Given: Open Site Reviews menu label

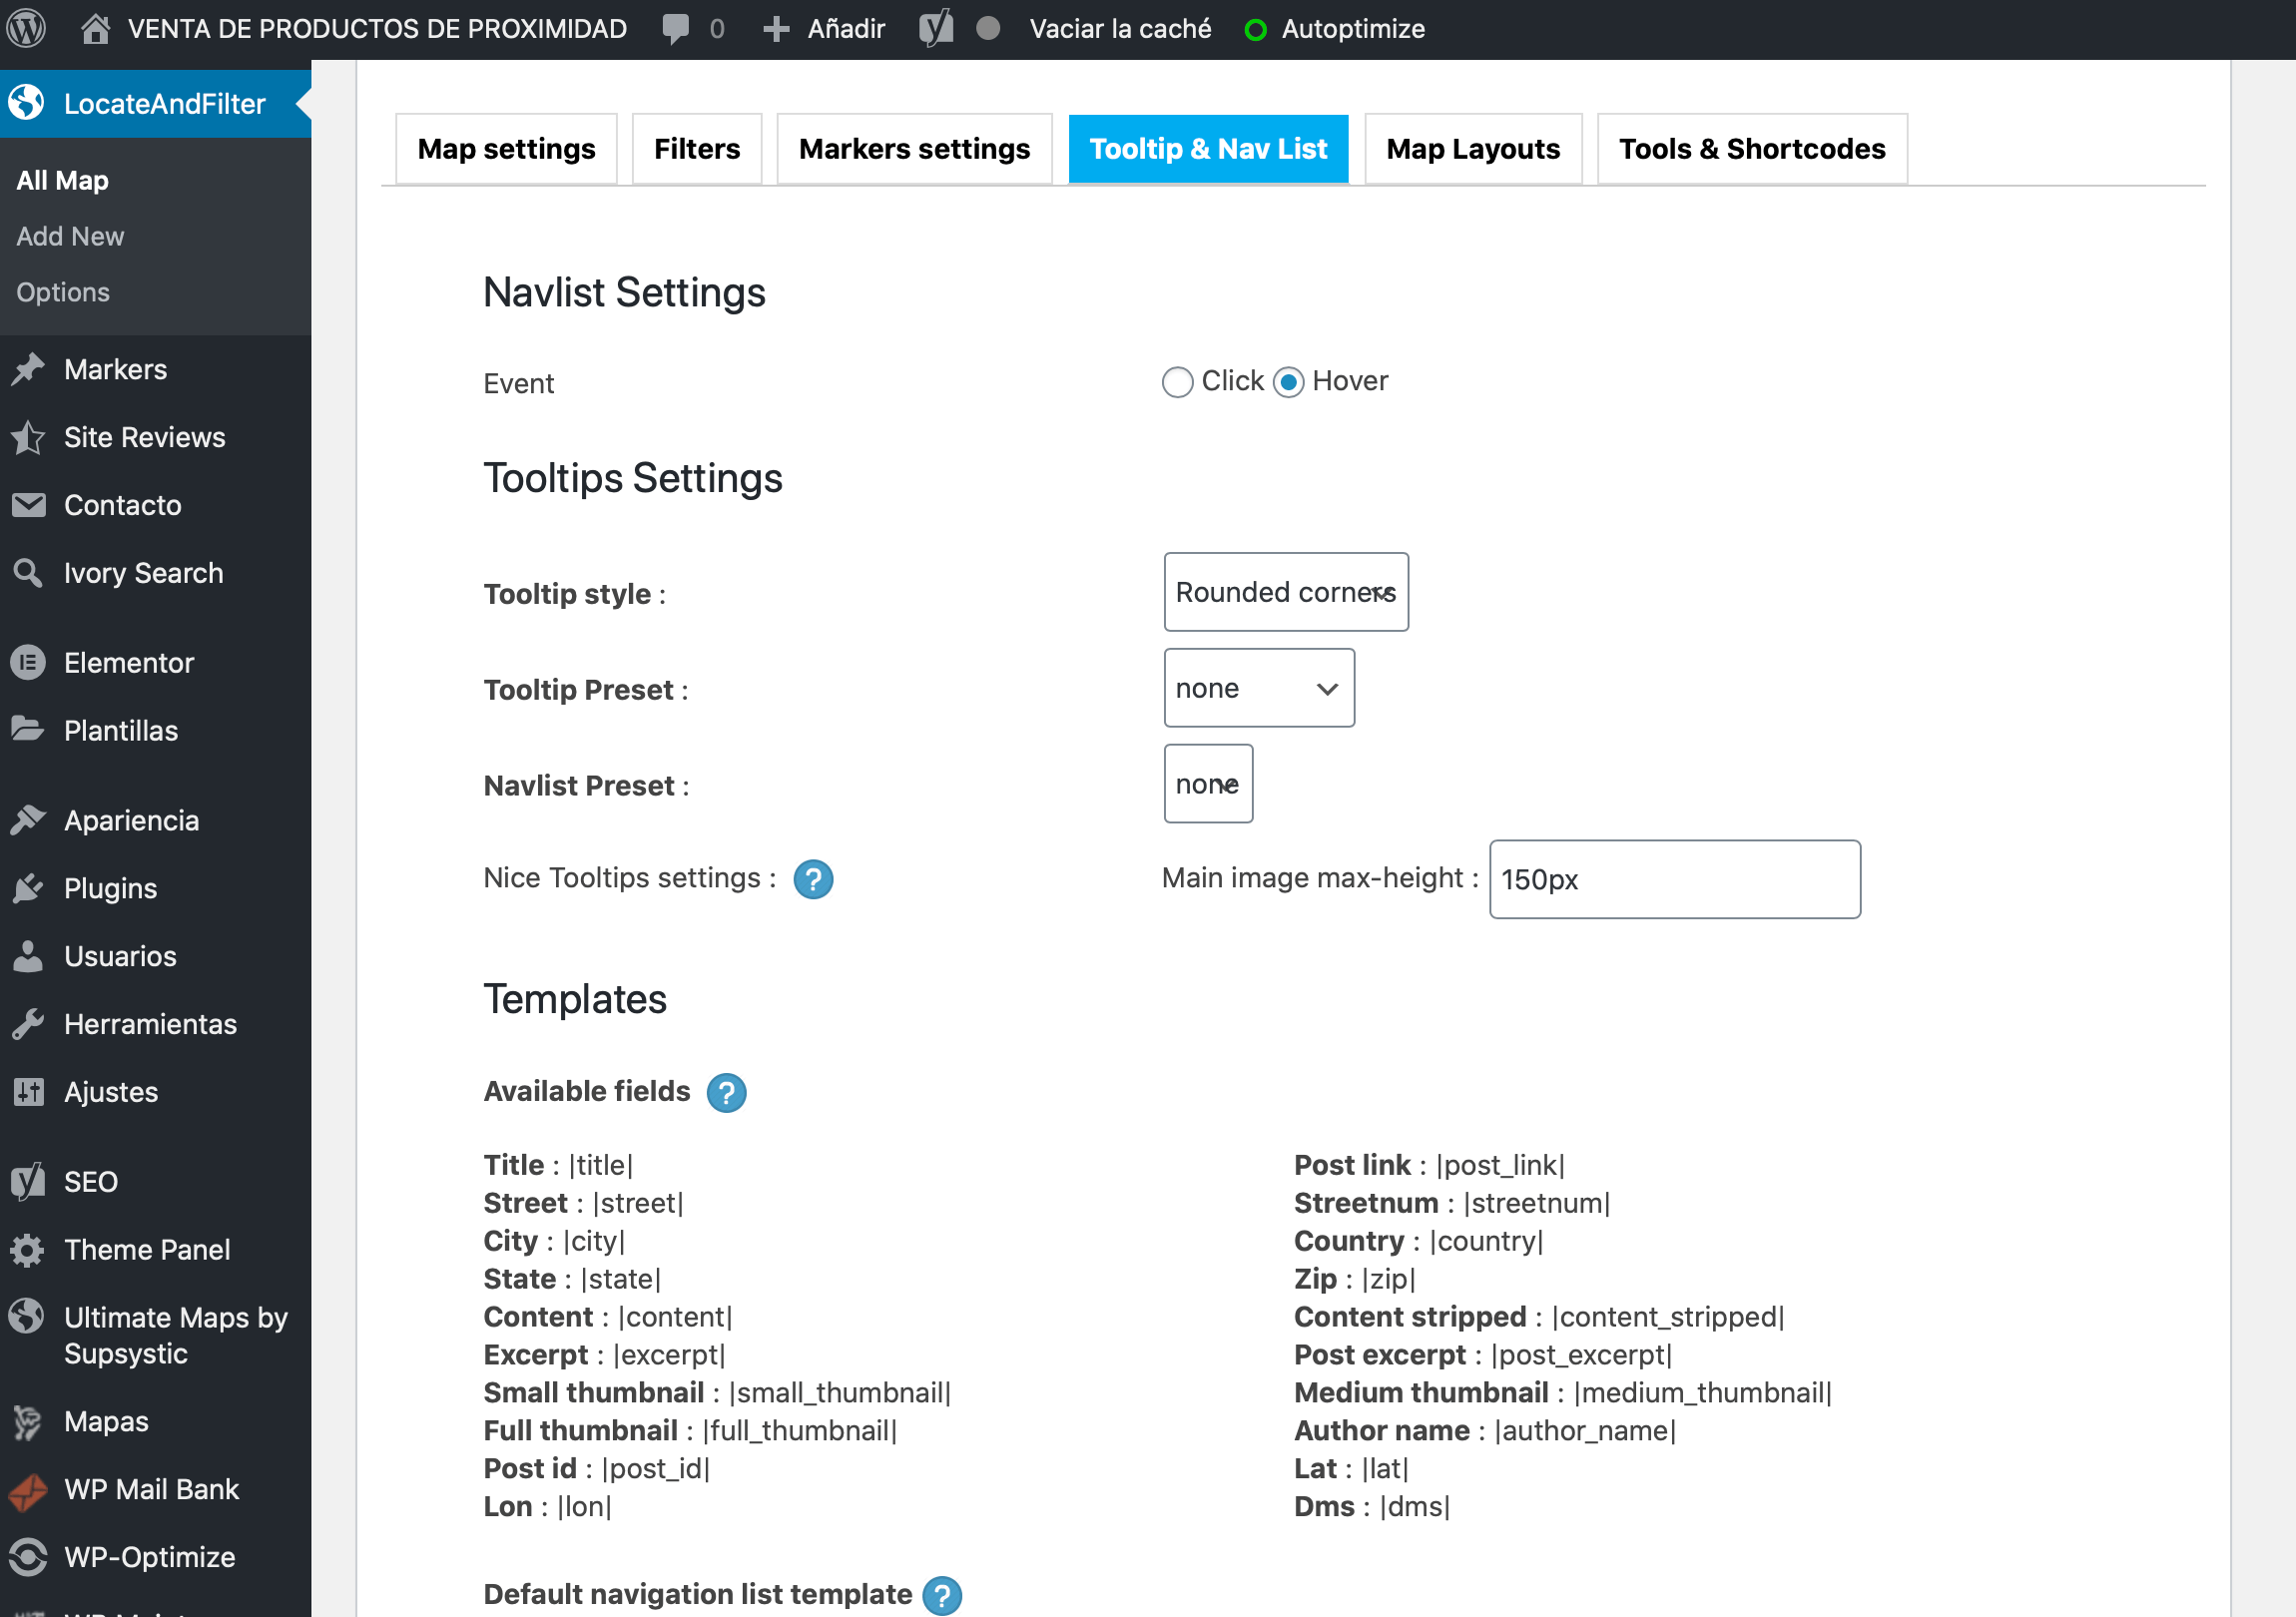Looking at the screenshot, I should 144,437.
